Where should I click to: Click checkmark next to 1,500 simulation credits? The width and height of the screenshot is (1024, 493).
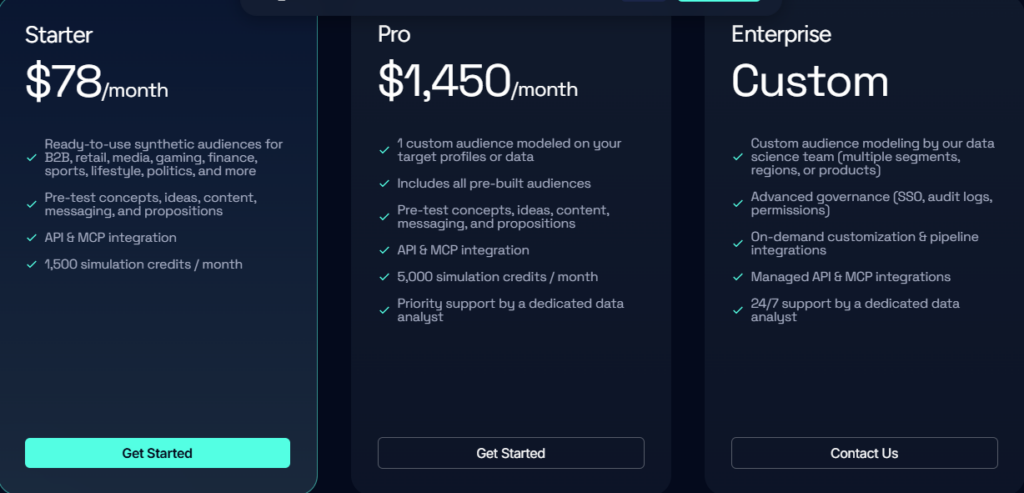click(31, 264)
